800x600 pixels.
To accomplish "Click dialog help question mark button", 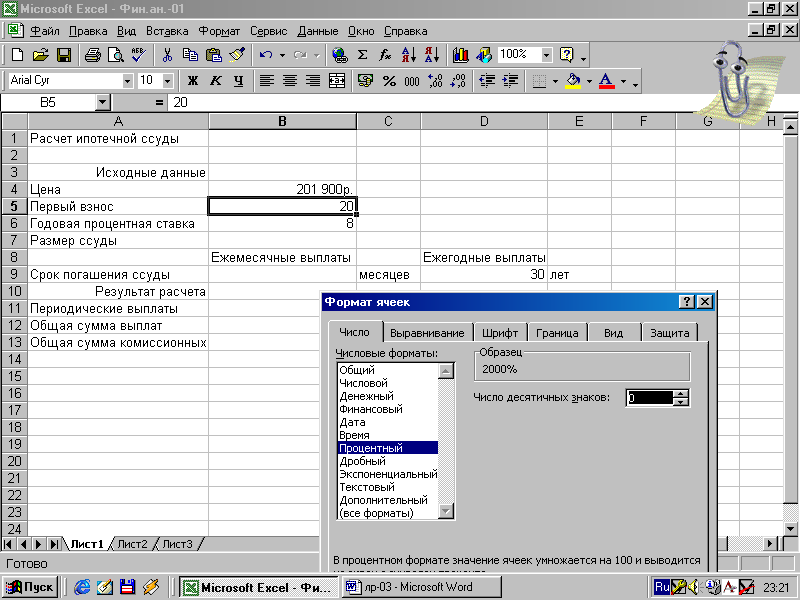I will 687,302.
